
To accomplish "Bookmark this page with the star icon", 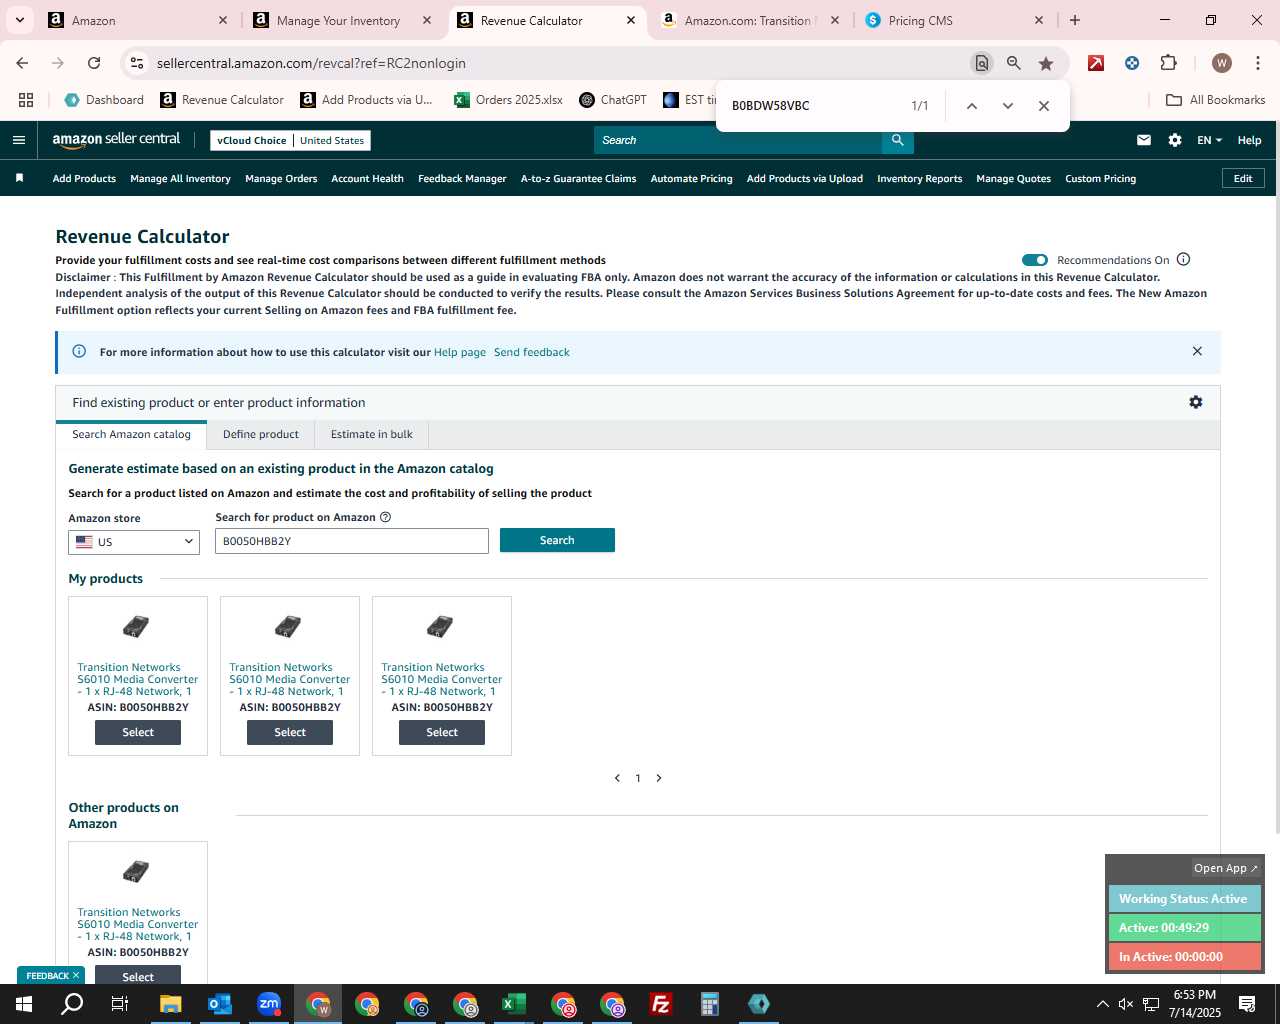I will (1046, 63).
